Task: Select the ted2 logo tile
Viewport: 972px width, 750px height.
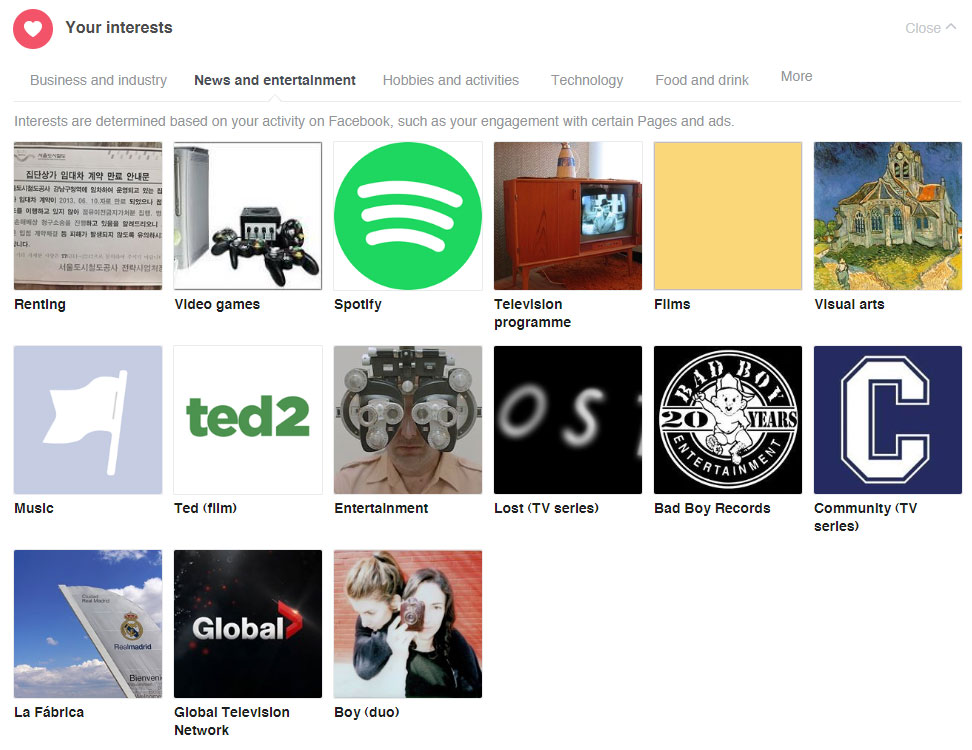Action: tap(248, 420)
